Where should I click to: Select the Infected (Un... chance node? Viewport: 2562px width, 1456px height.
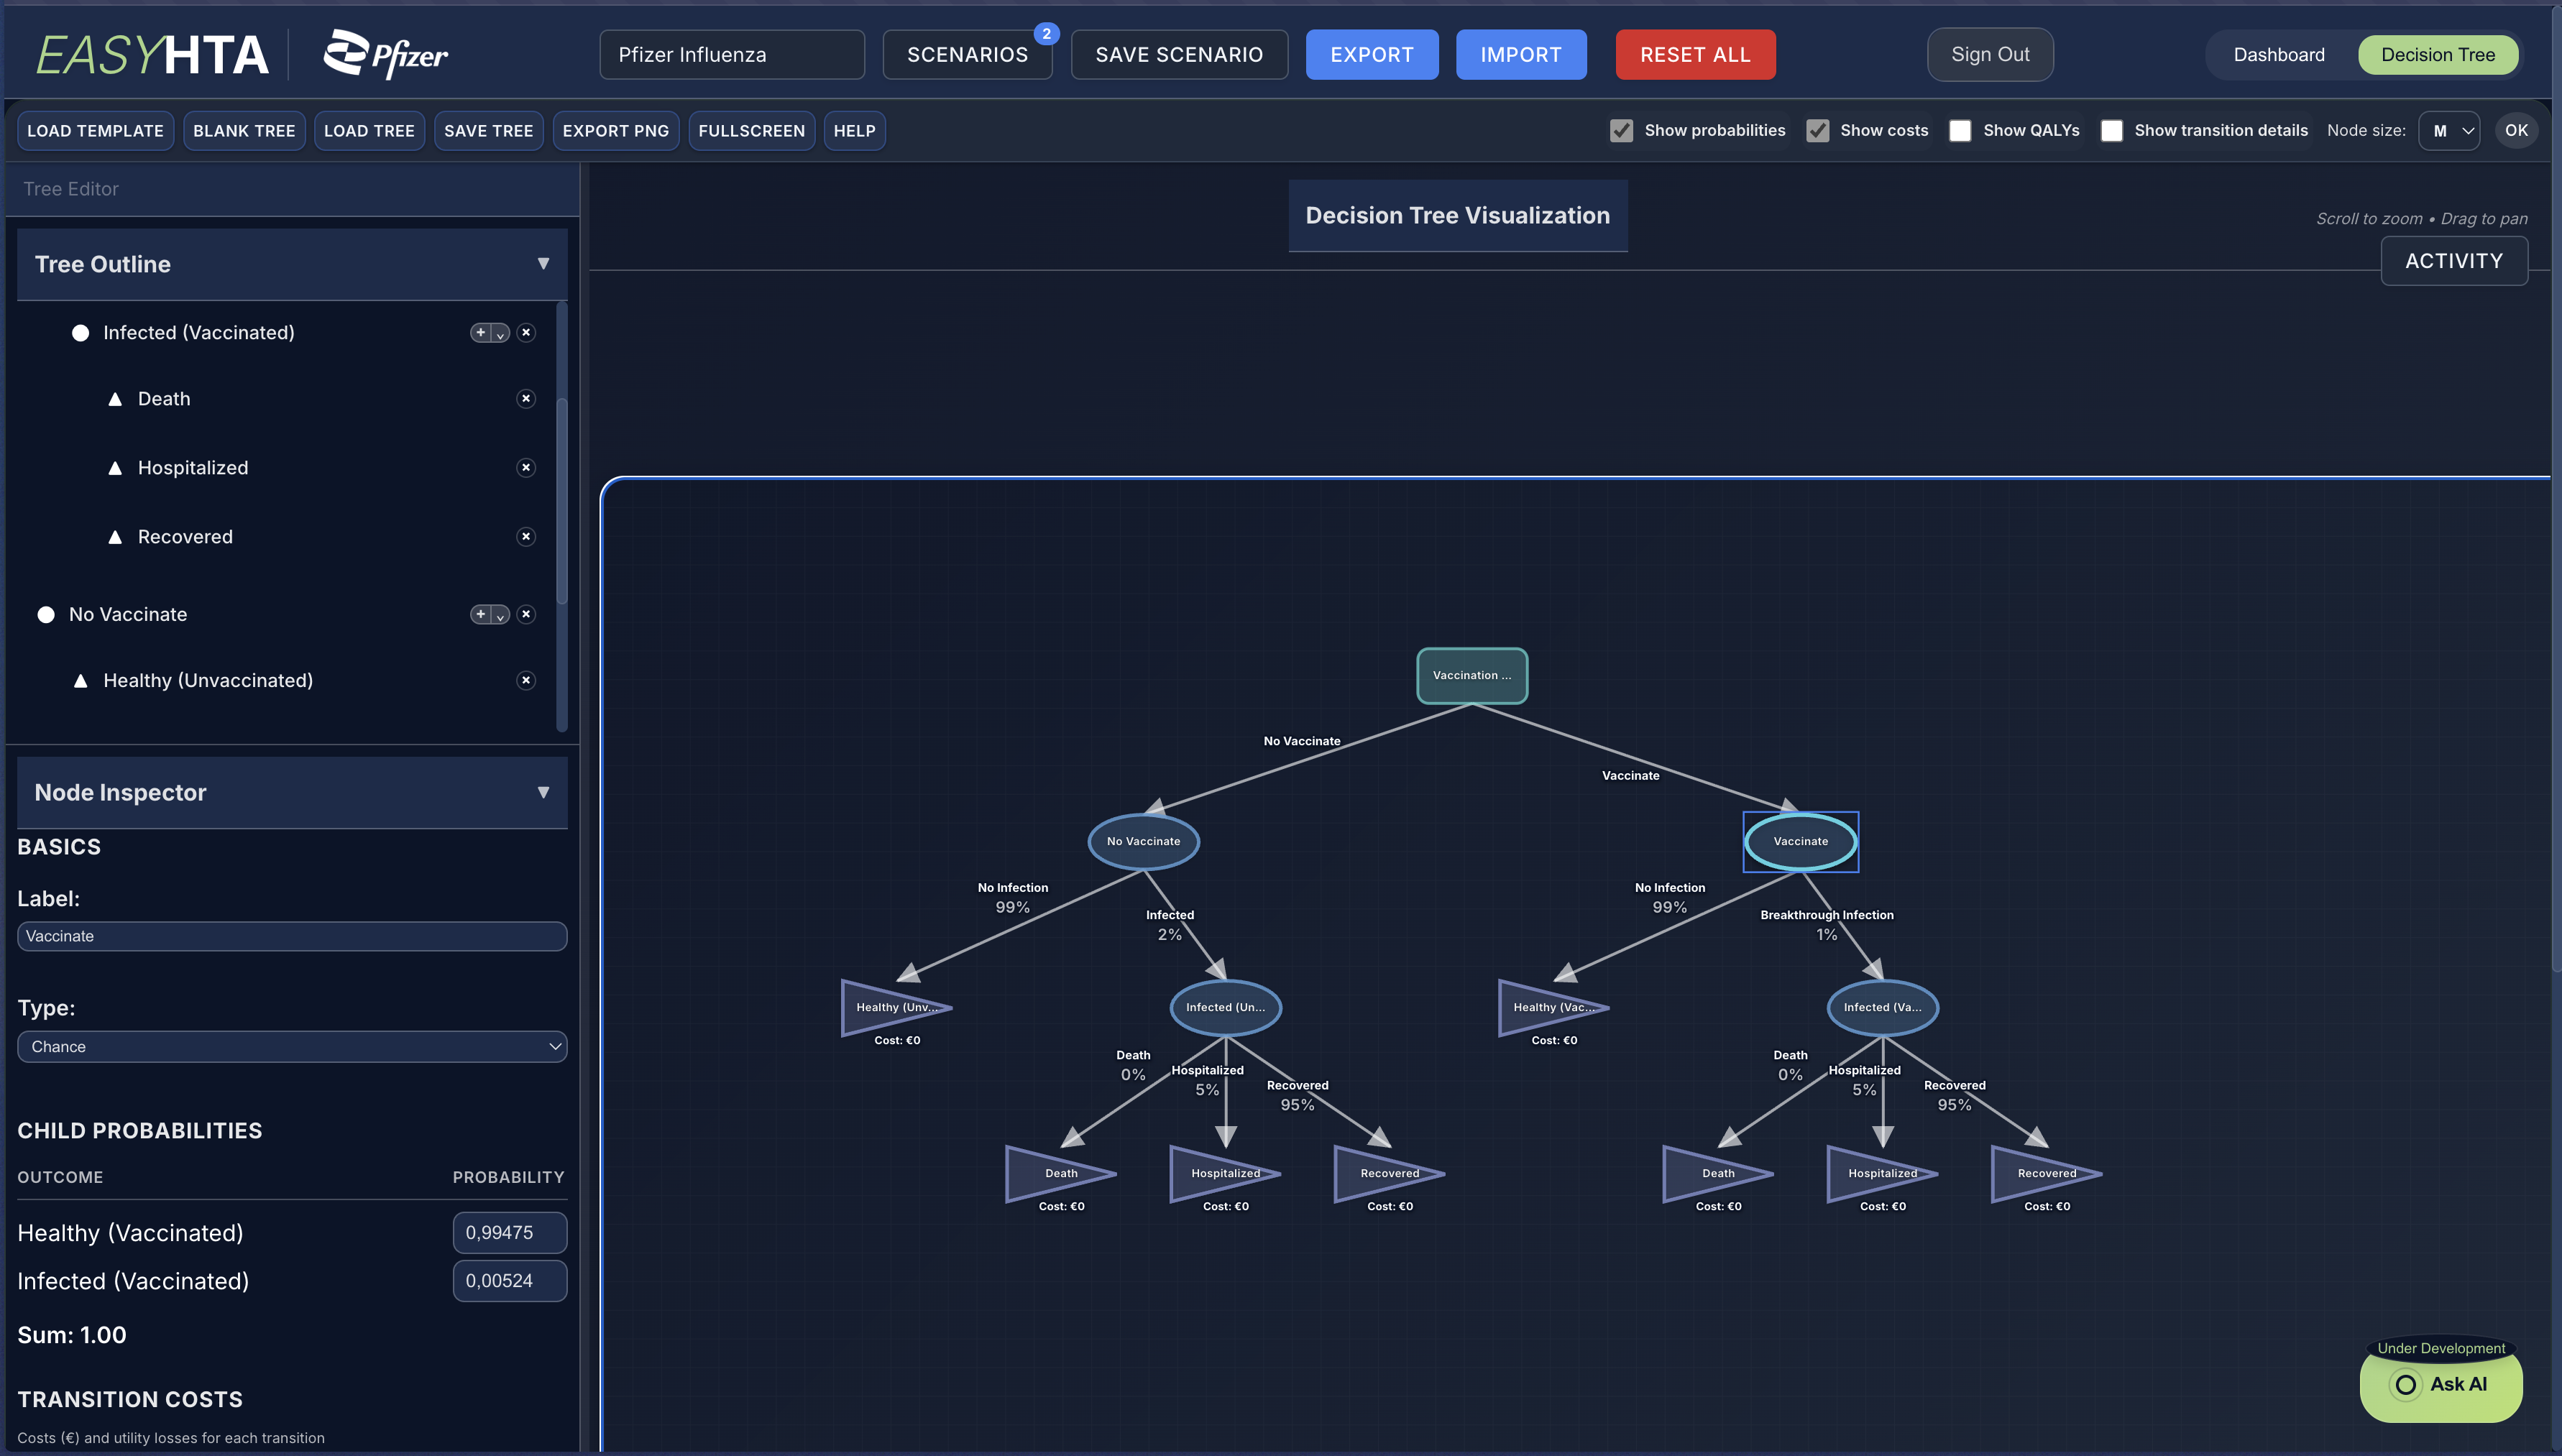pos(1225,1007)
